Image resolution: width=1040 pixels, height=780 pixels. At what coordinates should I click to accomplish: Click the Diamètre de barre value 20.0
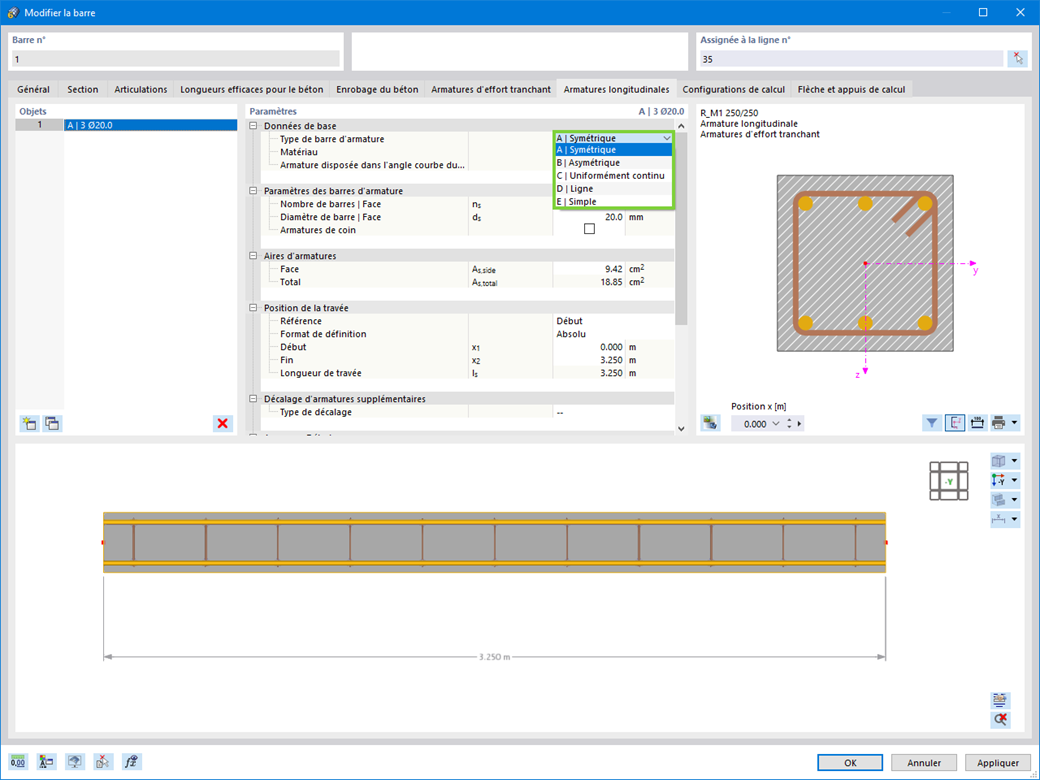589,217
